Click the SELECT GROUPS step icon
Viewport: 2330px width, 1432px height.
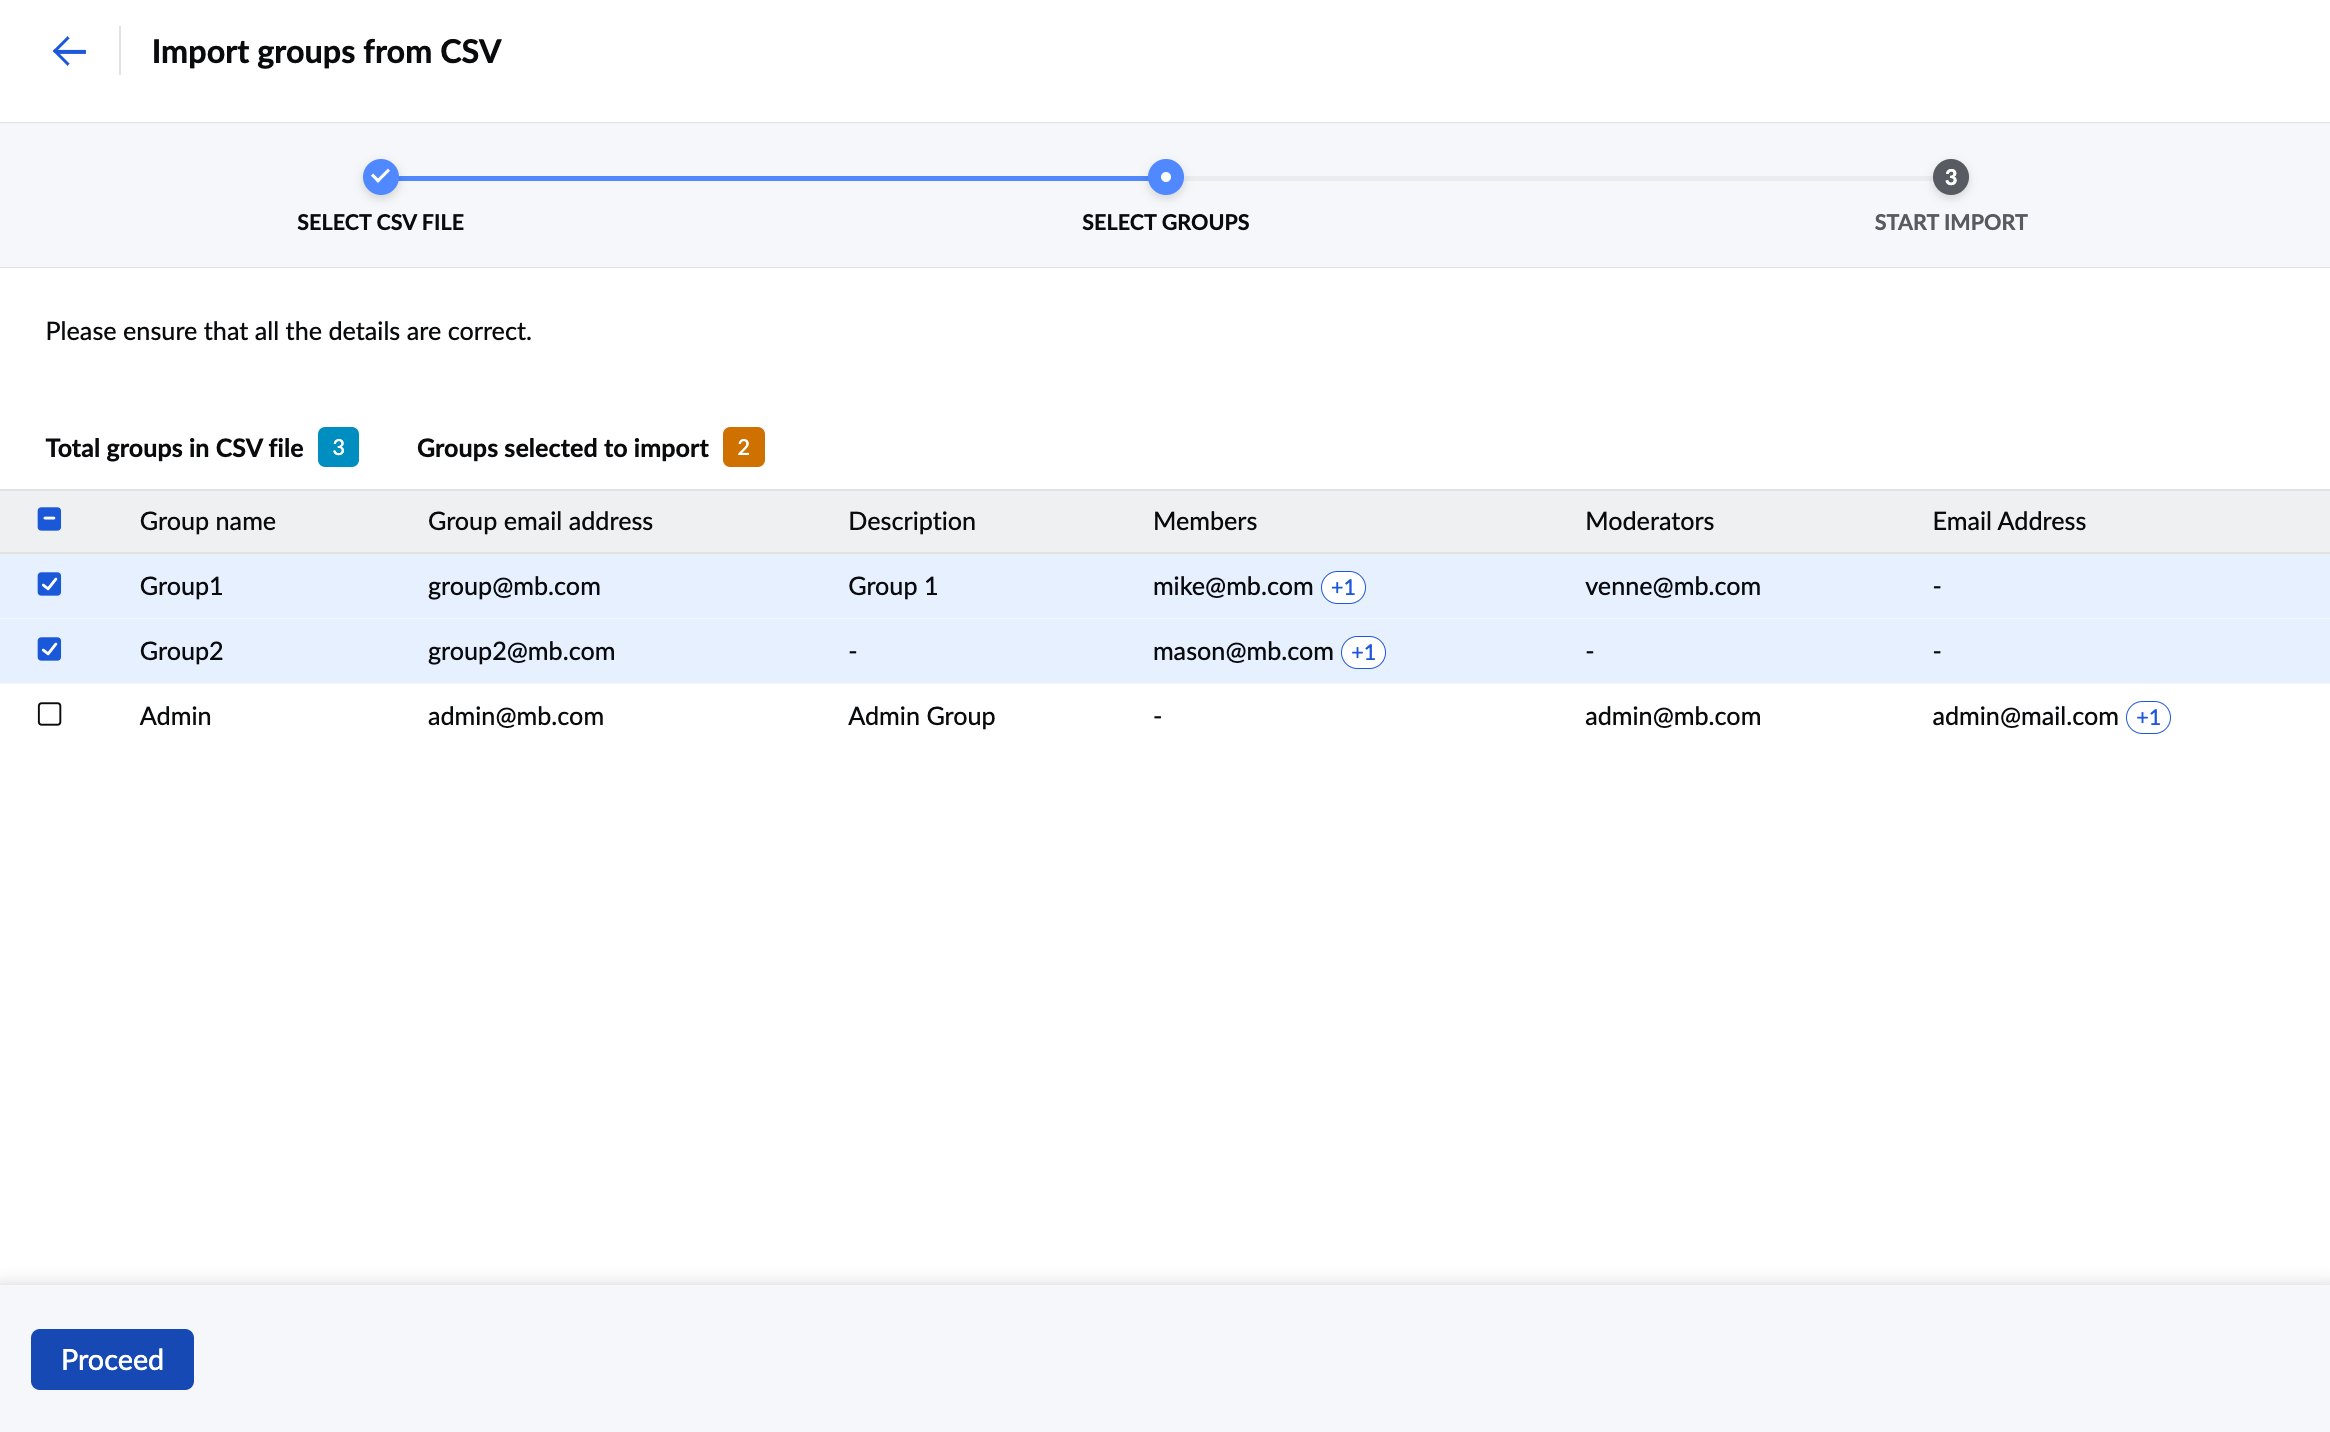(1165, 175)
